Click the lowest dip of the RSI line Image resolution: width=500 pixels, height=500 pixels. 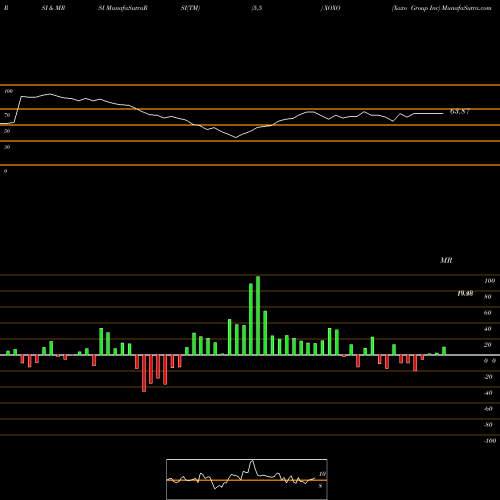(236, 137)
